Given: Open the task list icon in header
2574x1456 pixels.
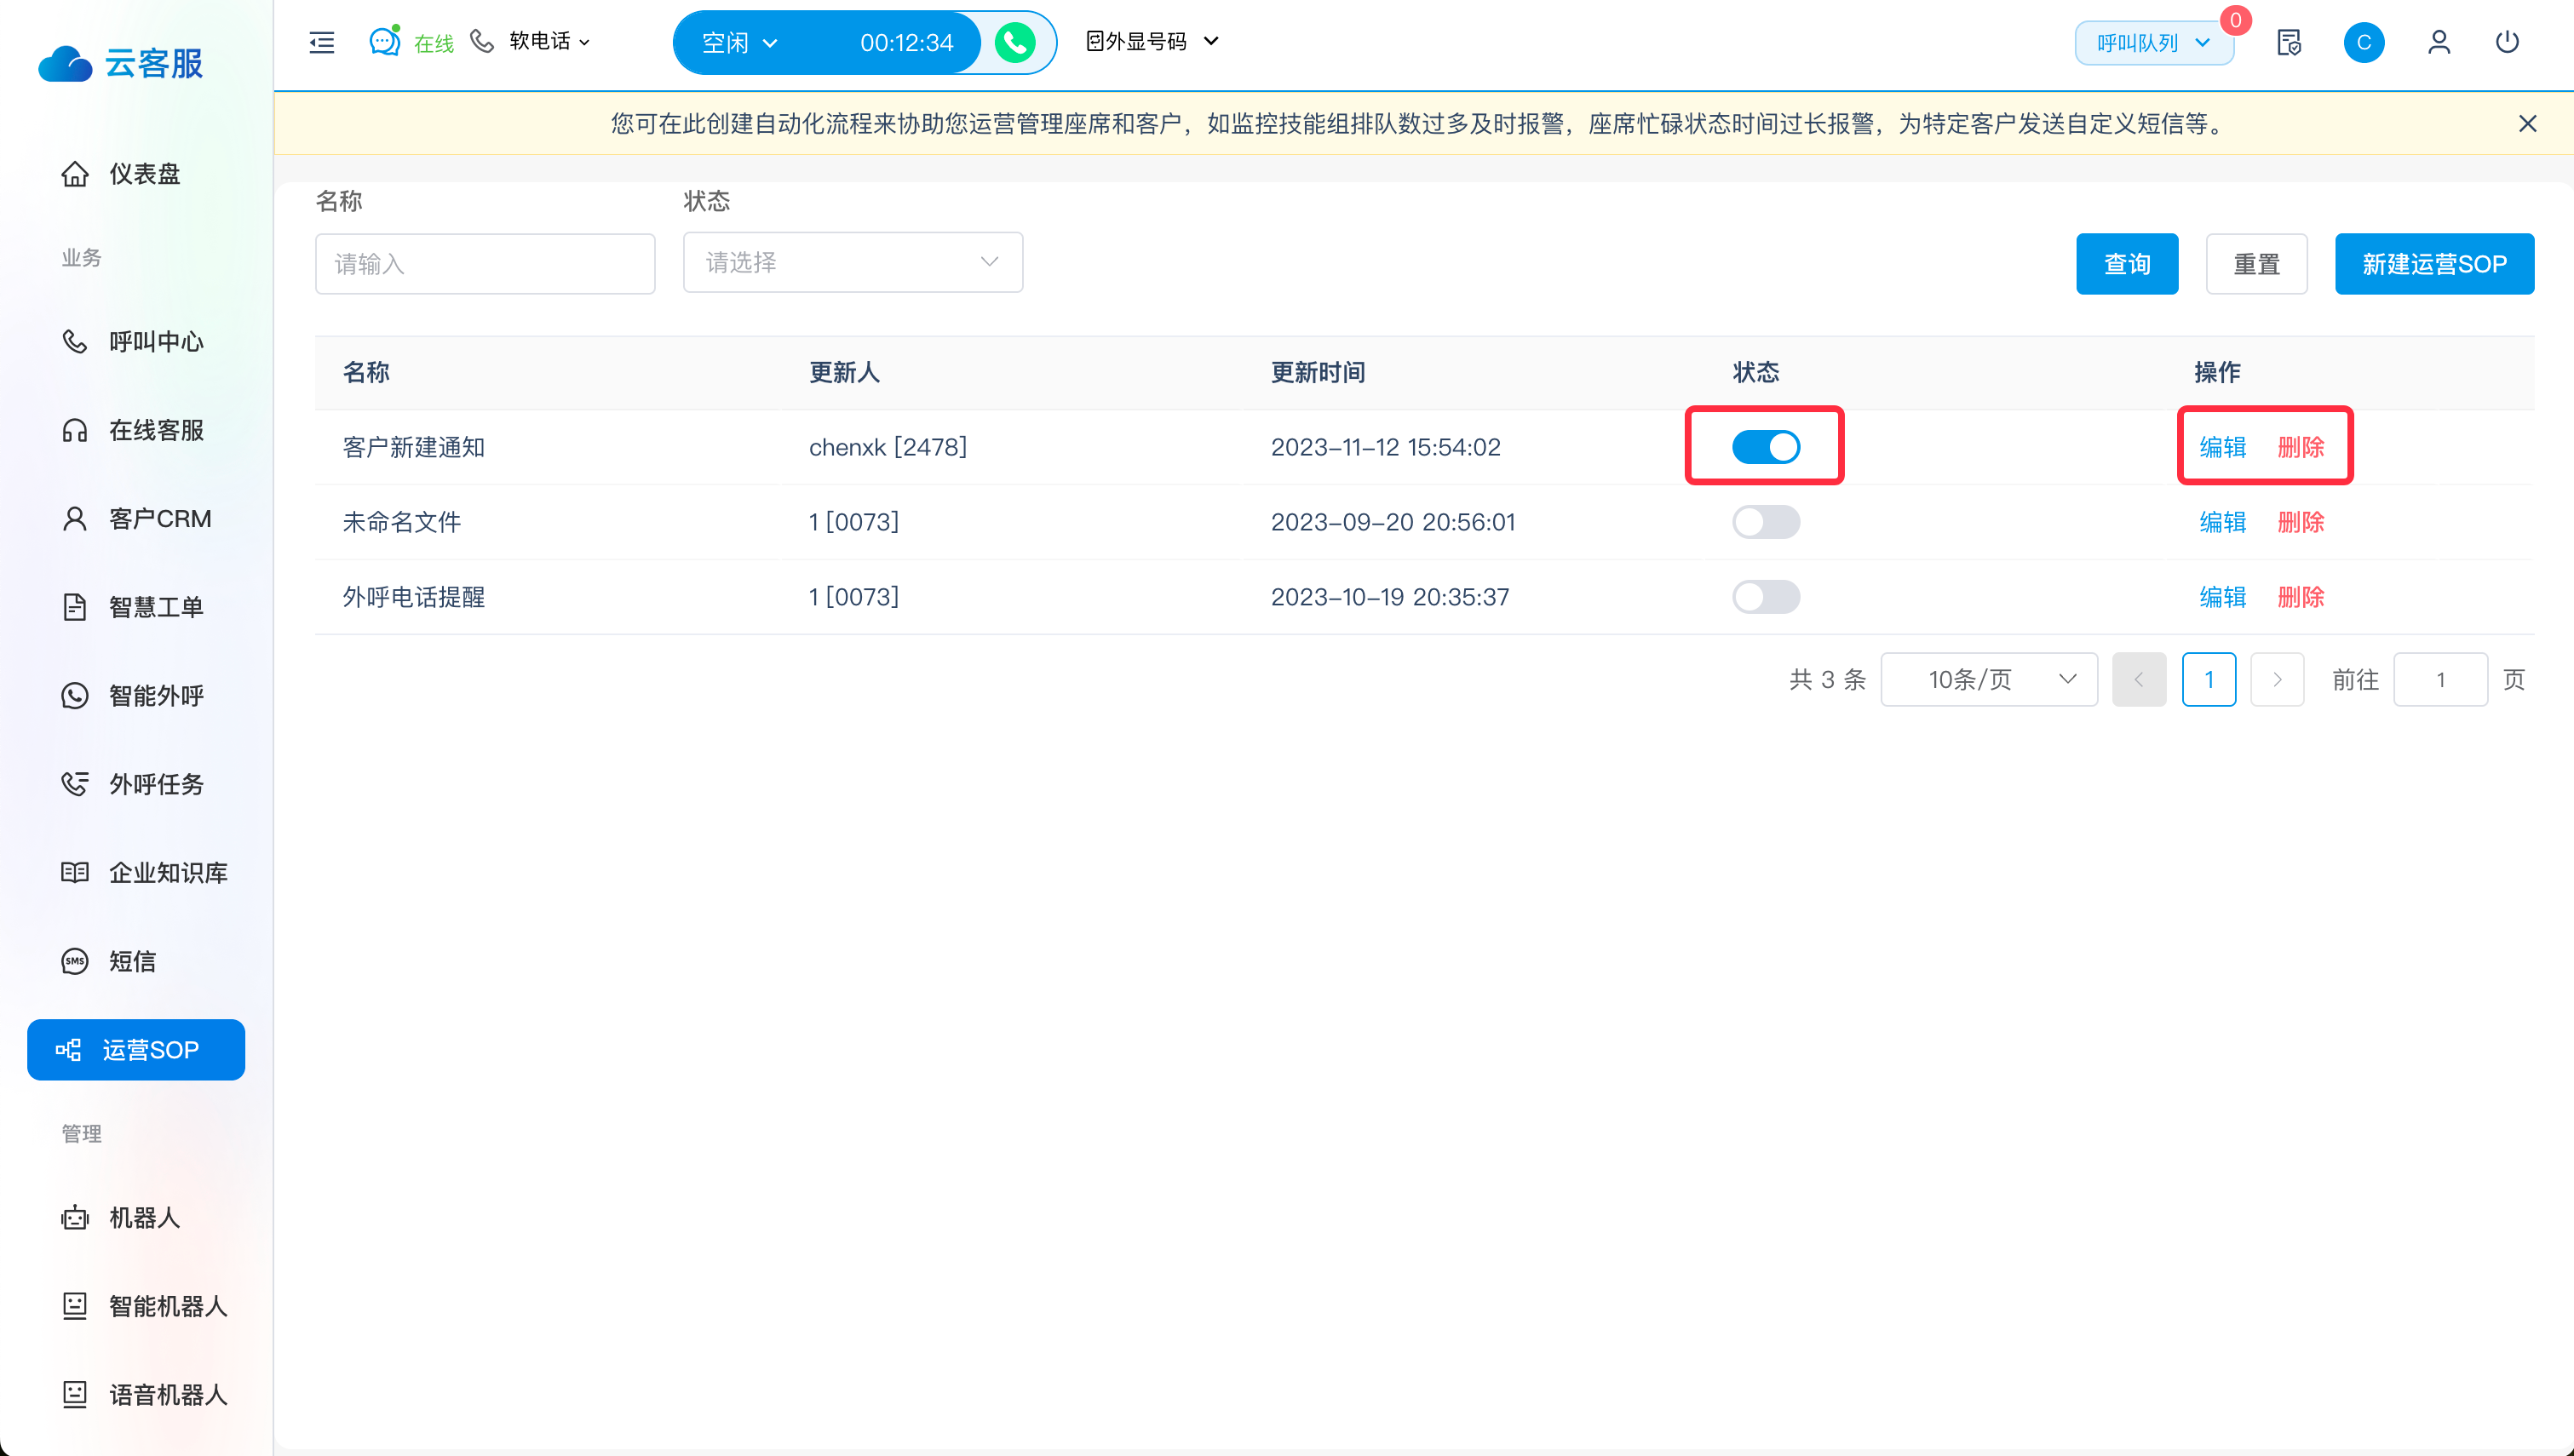Looking at the screenshot, I should tap(2289, 42).
